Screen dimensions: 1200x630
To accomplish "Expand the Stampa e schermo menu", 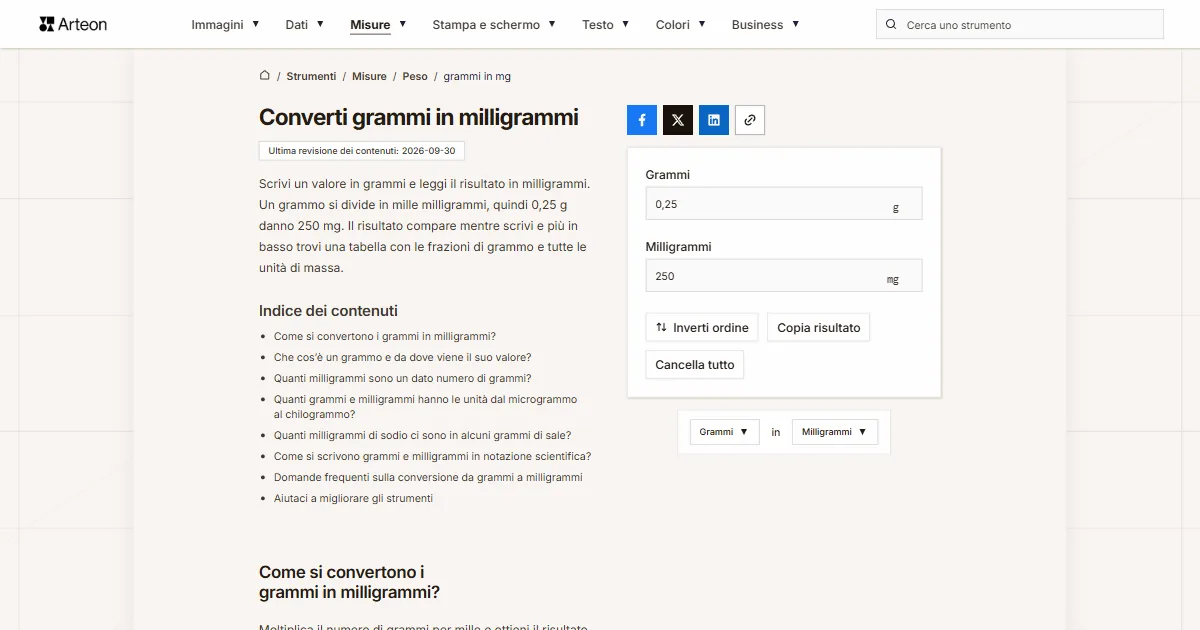I will 494,24.
